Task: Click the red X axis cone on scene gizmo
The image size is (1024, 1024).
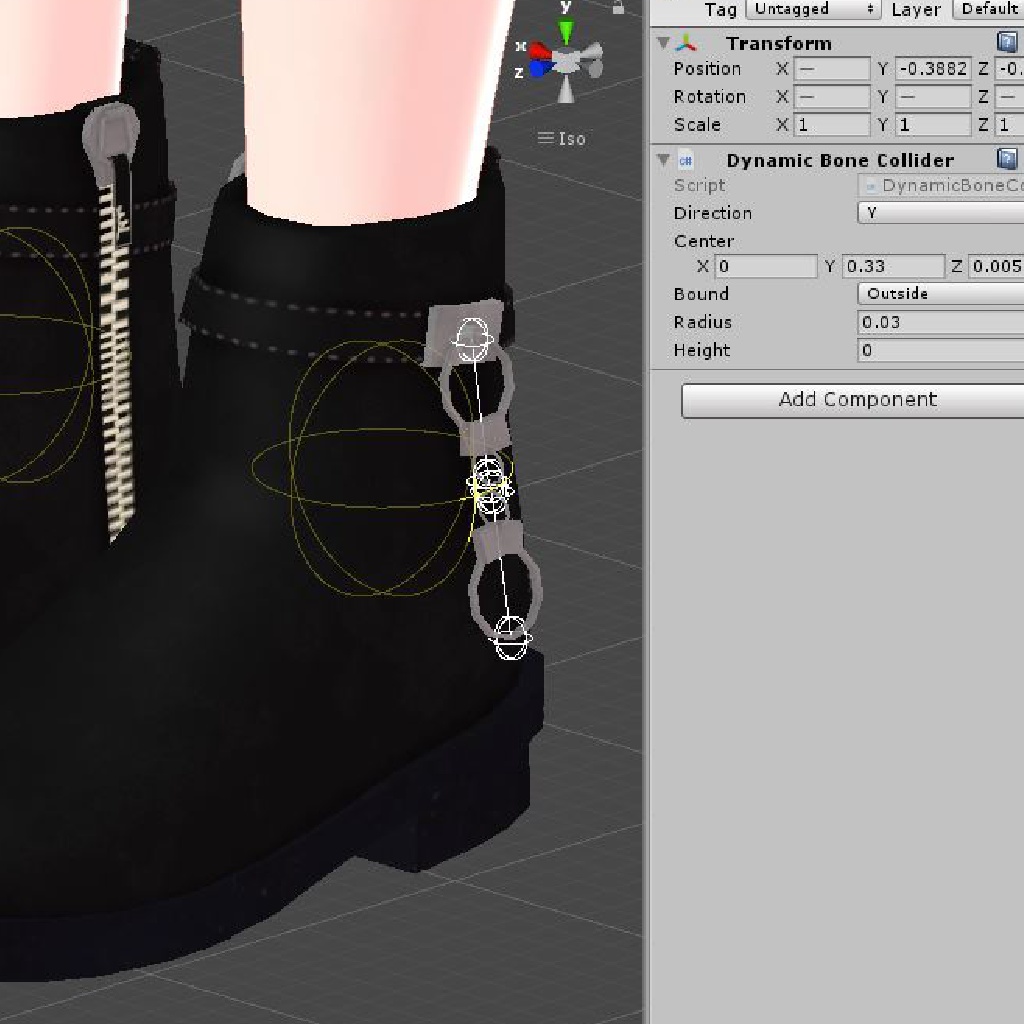Action: [x=540, y=51]
